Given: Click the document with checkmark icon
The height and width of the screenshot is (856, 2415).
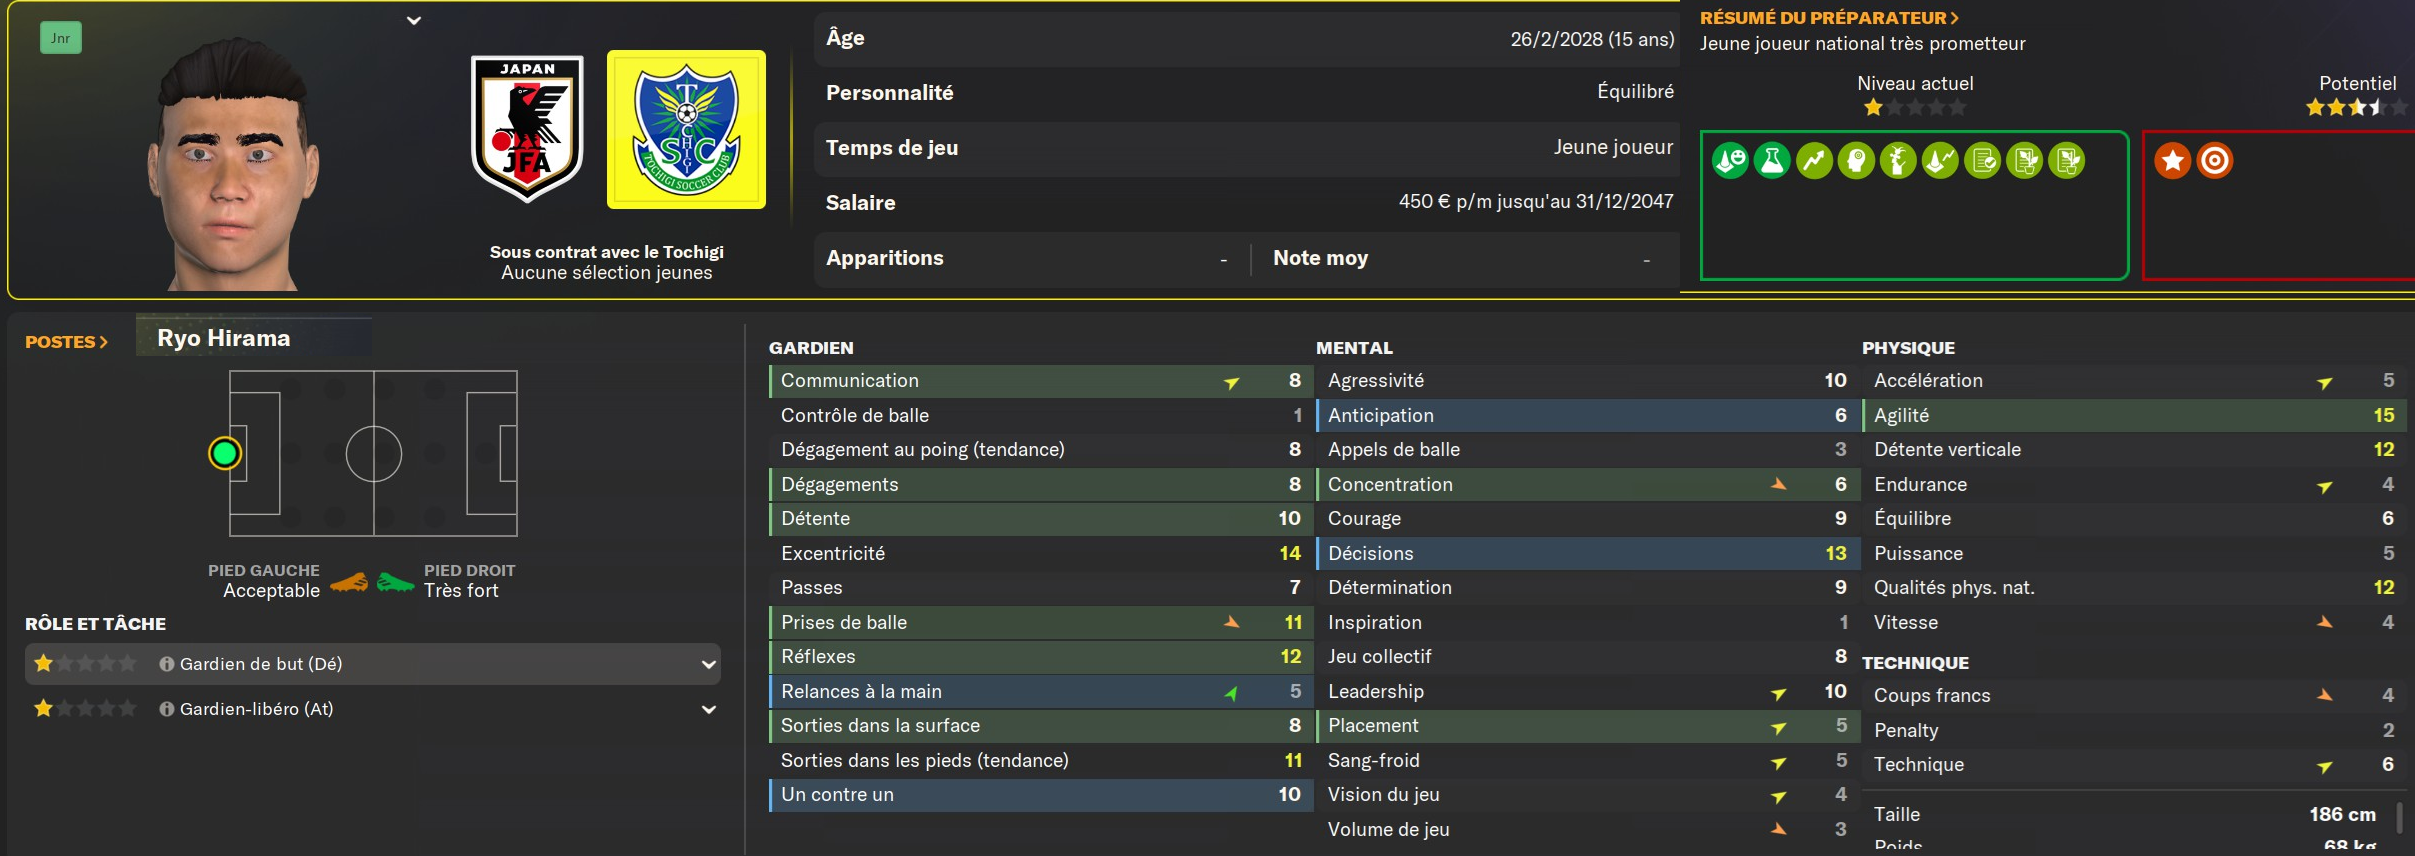Looking at the screenshot, I should 1982,161.
